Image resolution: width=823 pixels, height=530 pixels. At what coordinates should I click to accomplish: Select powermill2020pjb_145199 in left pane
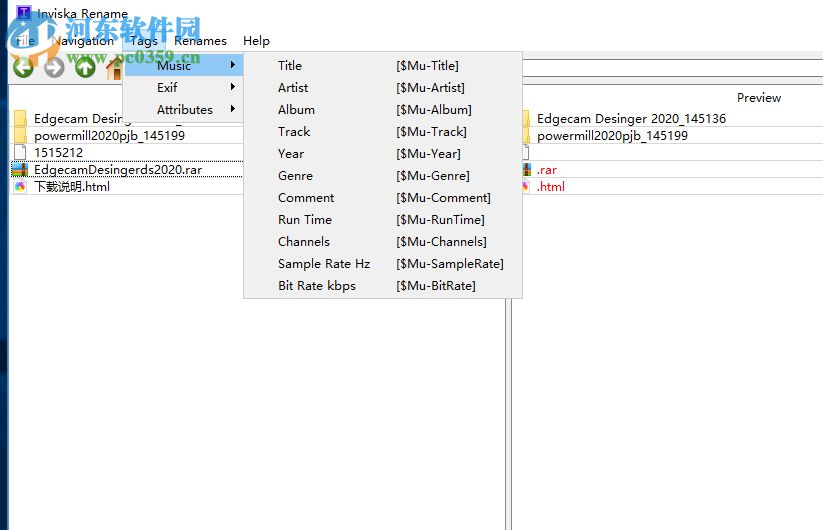(x=109, y=135)
